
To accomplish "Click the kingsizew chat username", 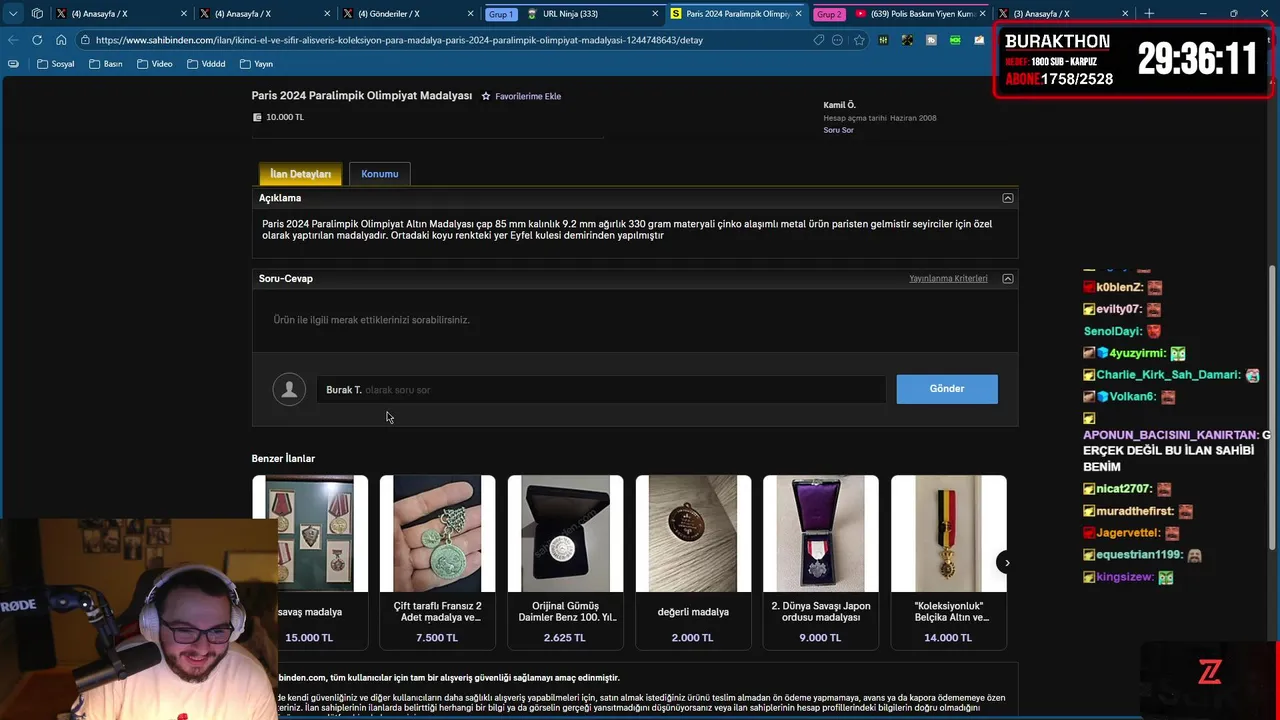I will [x=1125, y=577].
